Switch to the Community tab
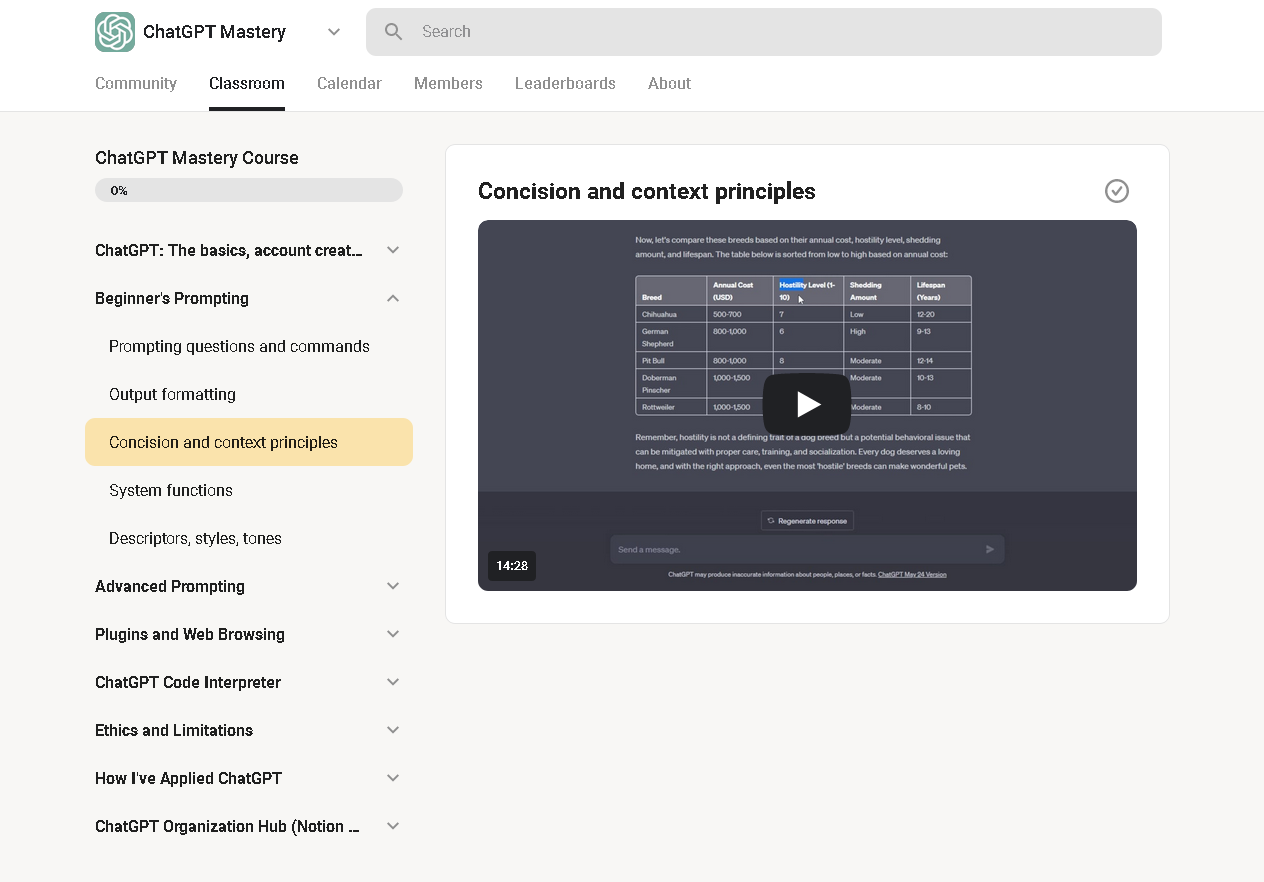This screenshot has width=1264, height=882. point(136,84)
